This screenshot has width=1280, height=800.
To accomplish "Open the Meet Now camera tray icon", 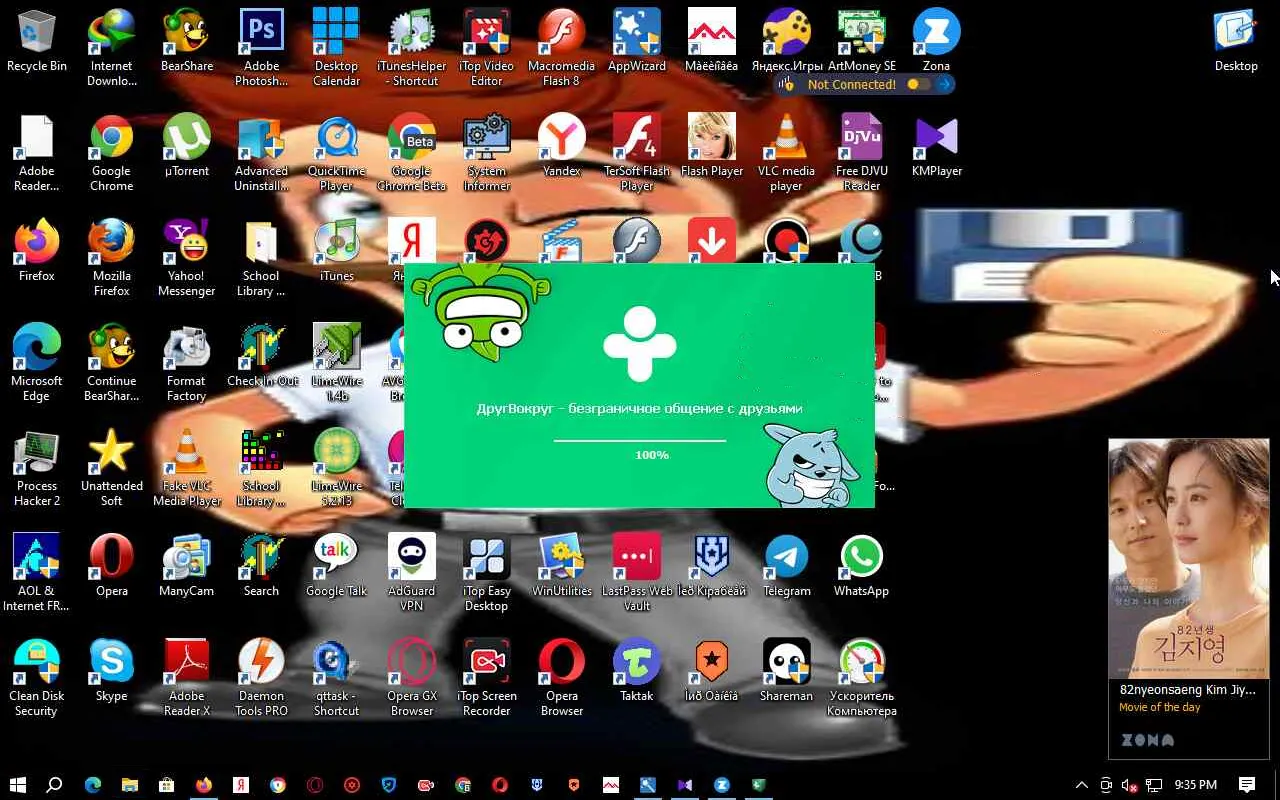I will click(1106, 785).
